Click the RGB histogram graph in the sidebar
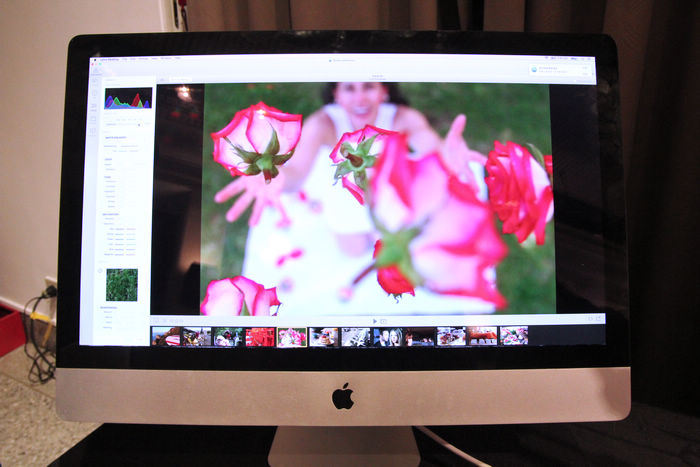The image size is (700, 467). coord(128,98)
